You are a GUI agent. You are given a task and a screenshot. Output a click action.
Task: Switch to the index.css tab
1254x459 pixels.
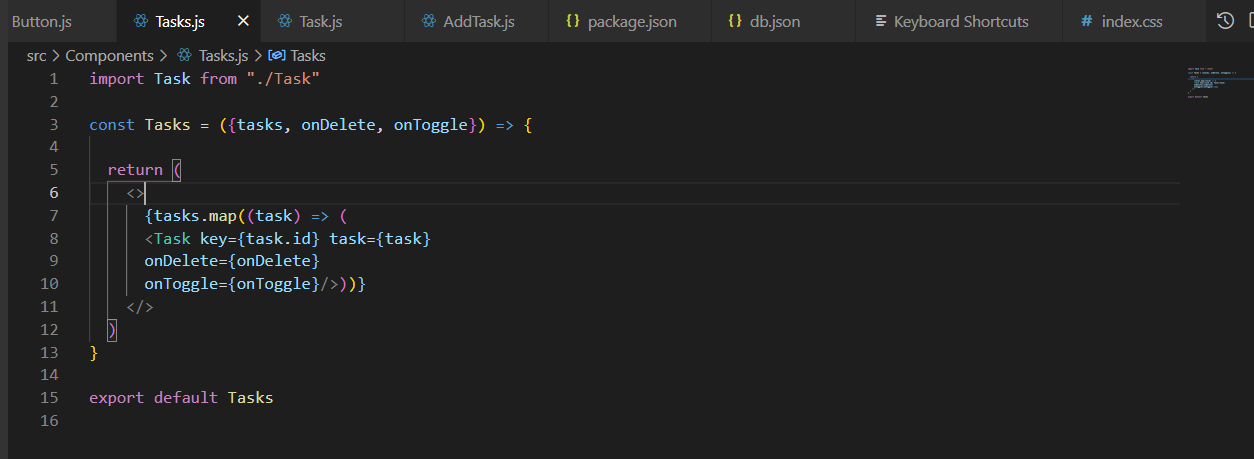tap(1131, 21)
